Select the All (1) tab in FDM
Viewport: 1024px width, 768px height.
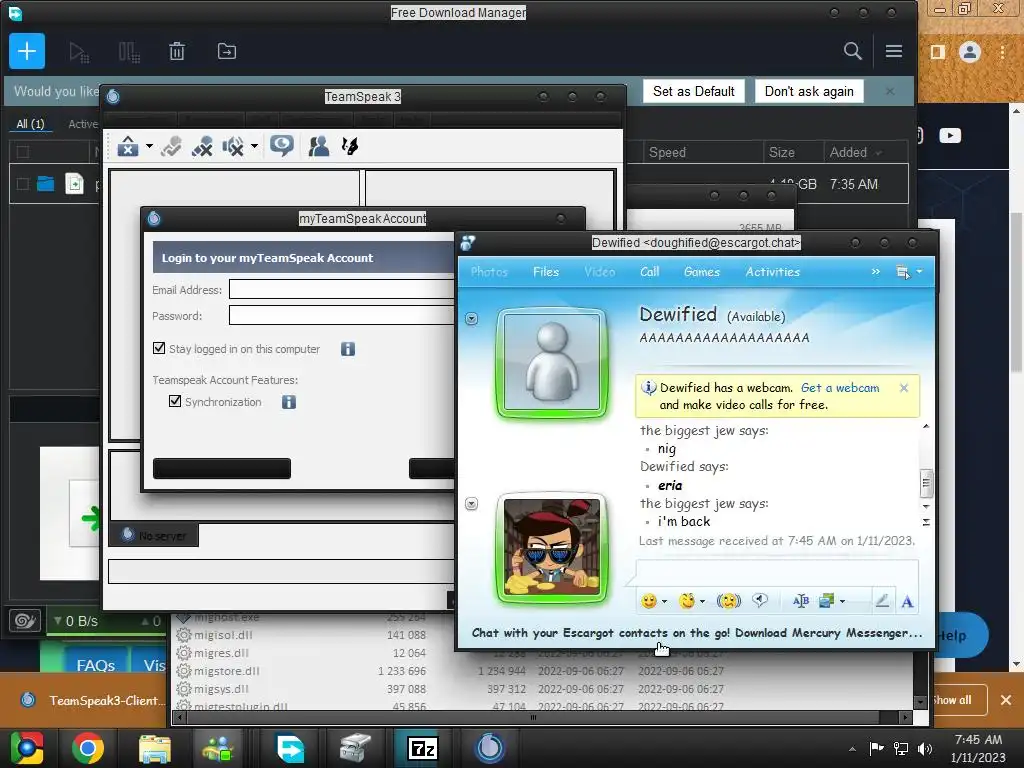30,123
